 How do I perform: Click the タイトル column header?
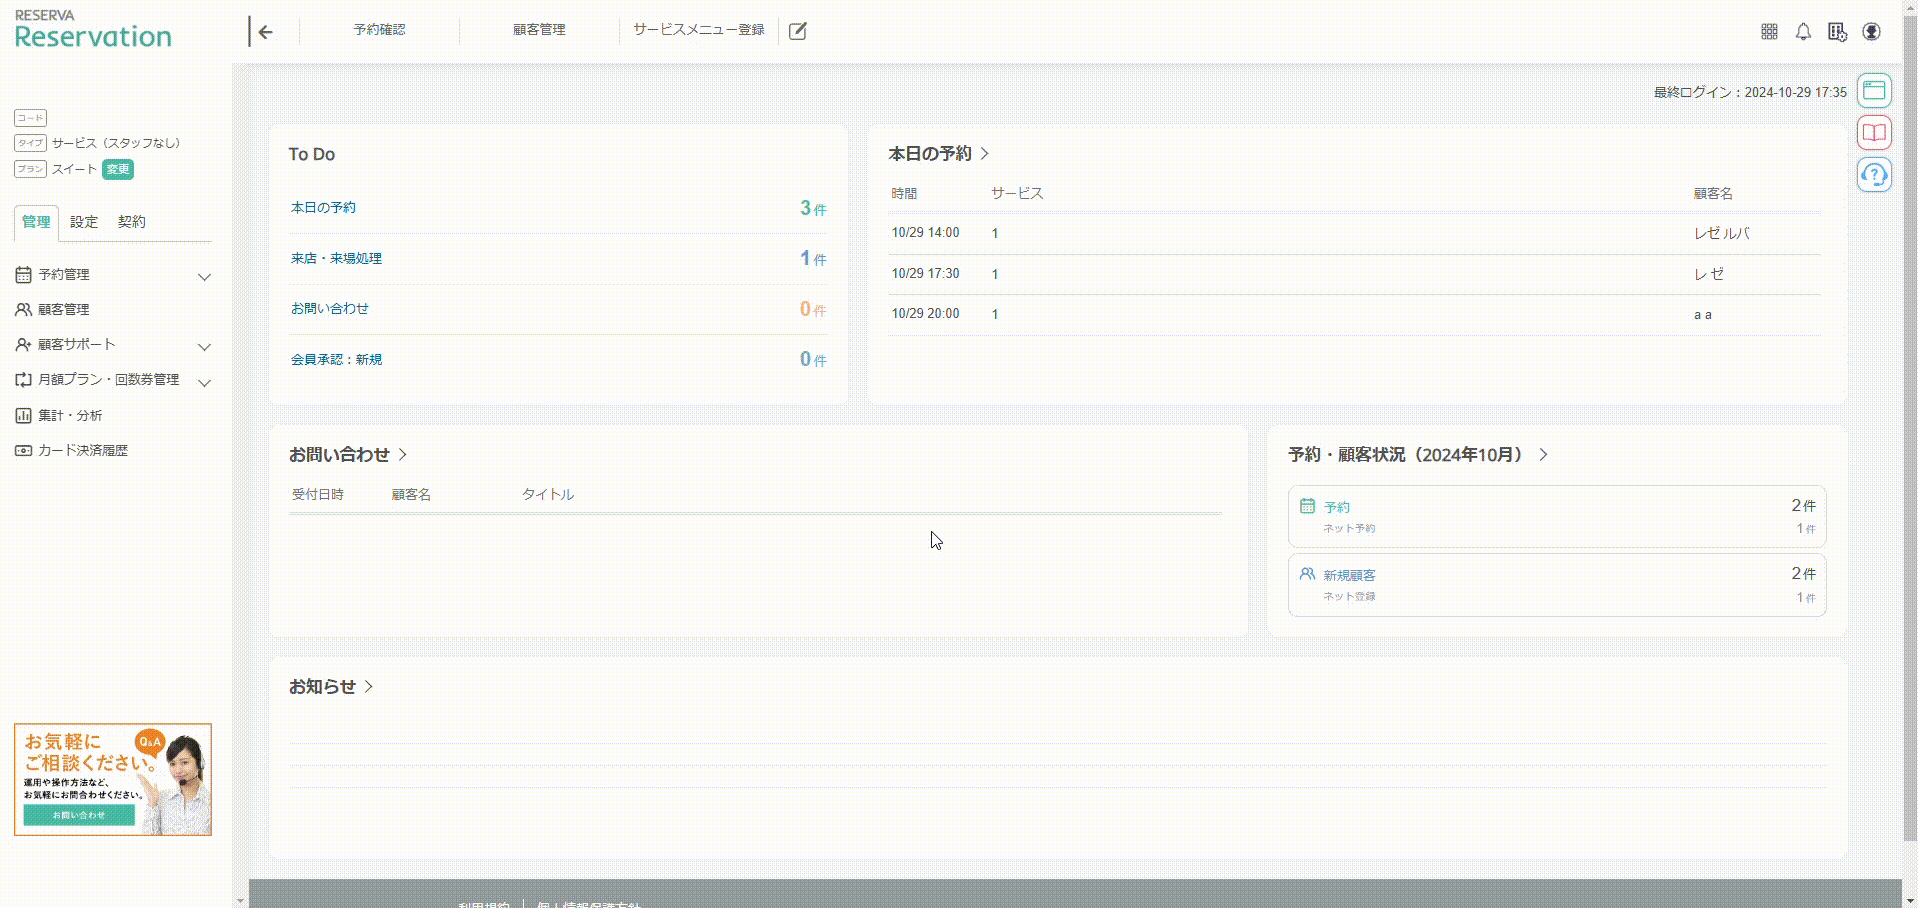click(x=548, y=494)
